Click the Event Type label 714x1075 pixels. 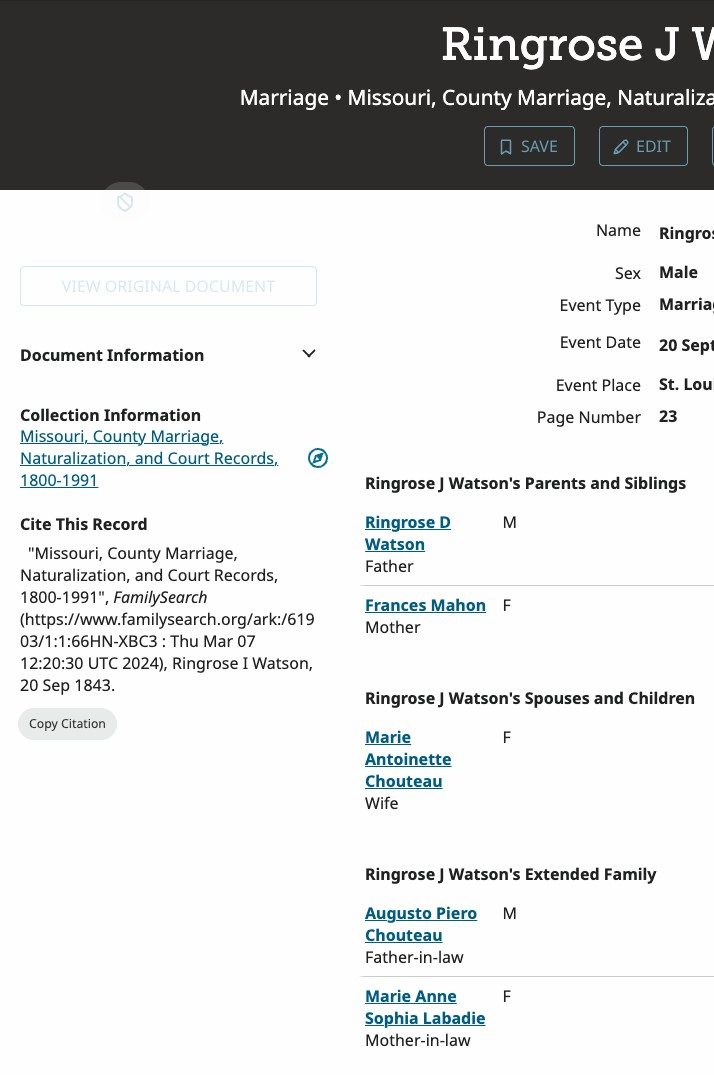[x=600, y=305]
